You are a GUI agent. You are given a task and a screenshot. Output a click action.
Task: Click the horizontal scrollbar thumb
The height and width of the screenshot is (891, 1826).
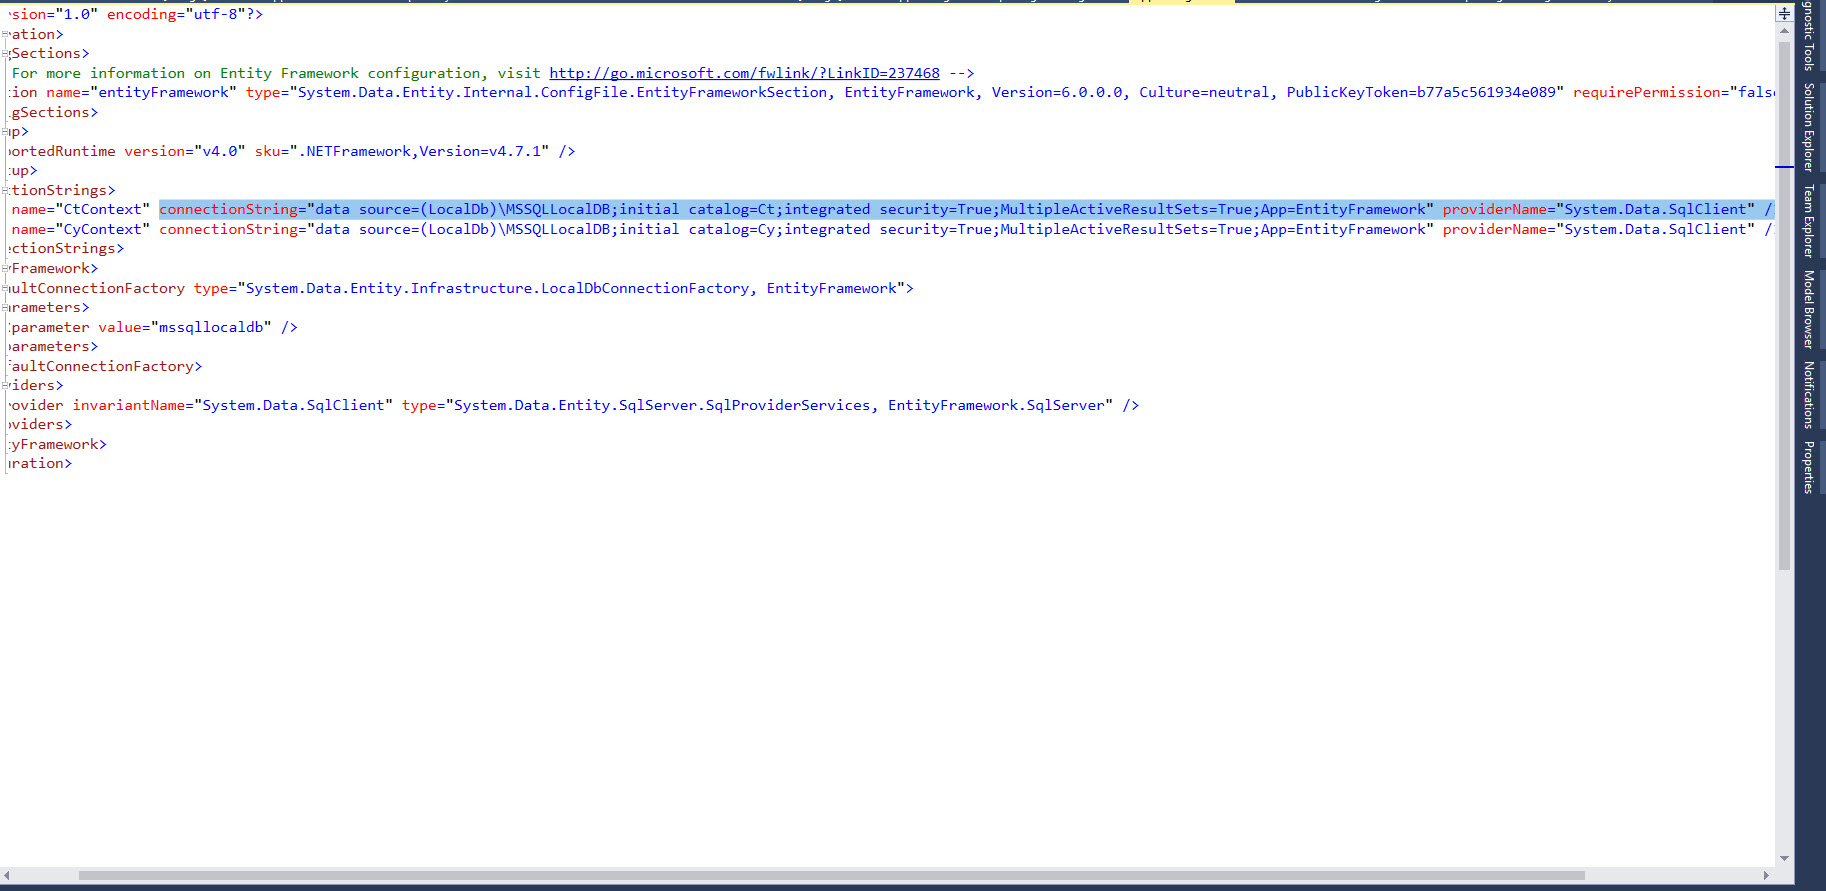(830, 875)
